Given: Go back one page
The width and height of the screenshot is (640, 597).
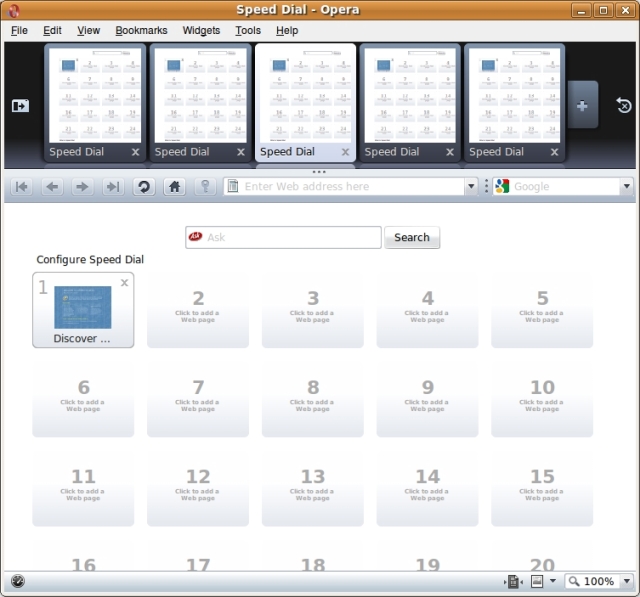Looking at the screenshot, I should tap(52, 187).
